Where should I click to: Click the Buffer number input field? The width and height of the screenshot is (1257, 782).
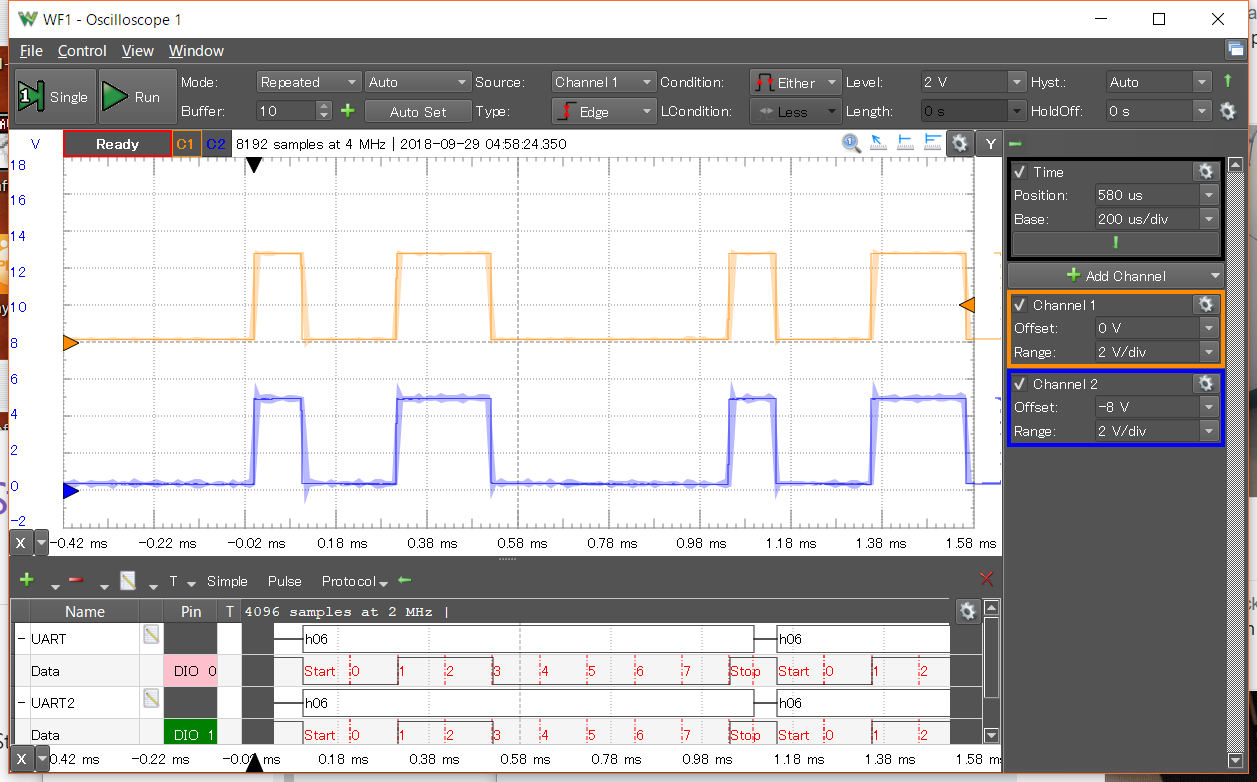tap(286, 111)
